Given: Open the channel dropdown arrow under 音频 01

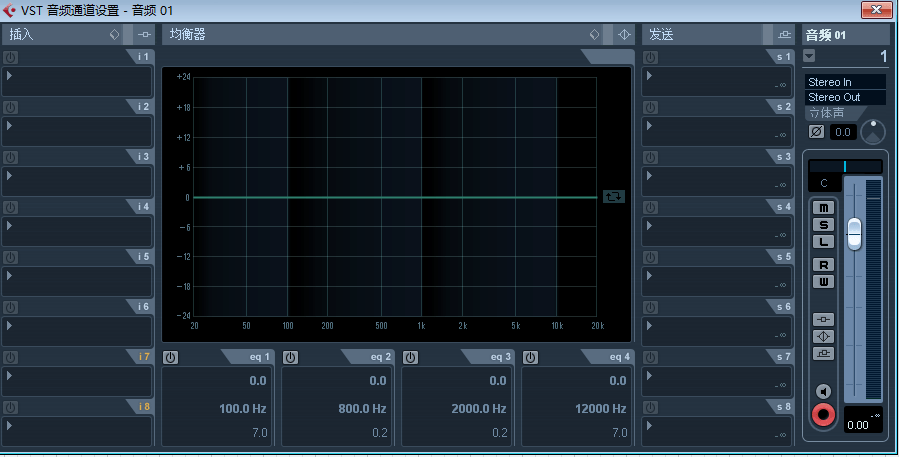Looking at the screenshot, I should pyautogui.click(x=809, y=56).
